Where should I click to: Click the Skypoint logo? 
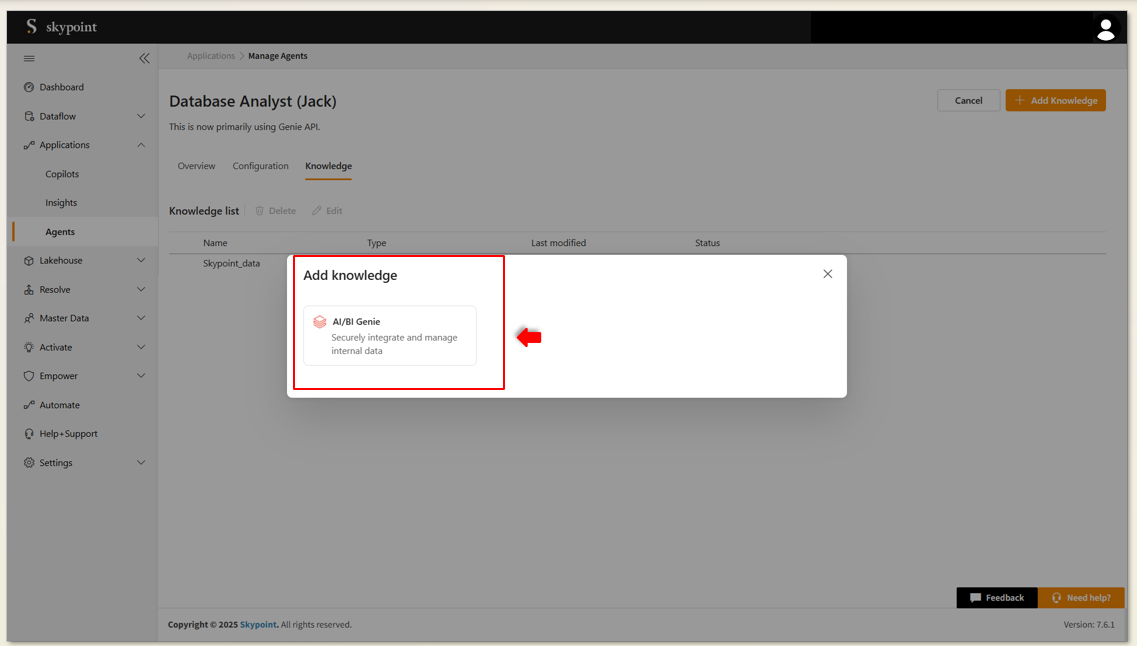[61, 27]
